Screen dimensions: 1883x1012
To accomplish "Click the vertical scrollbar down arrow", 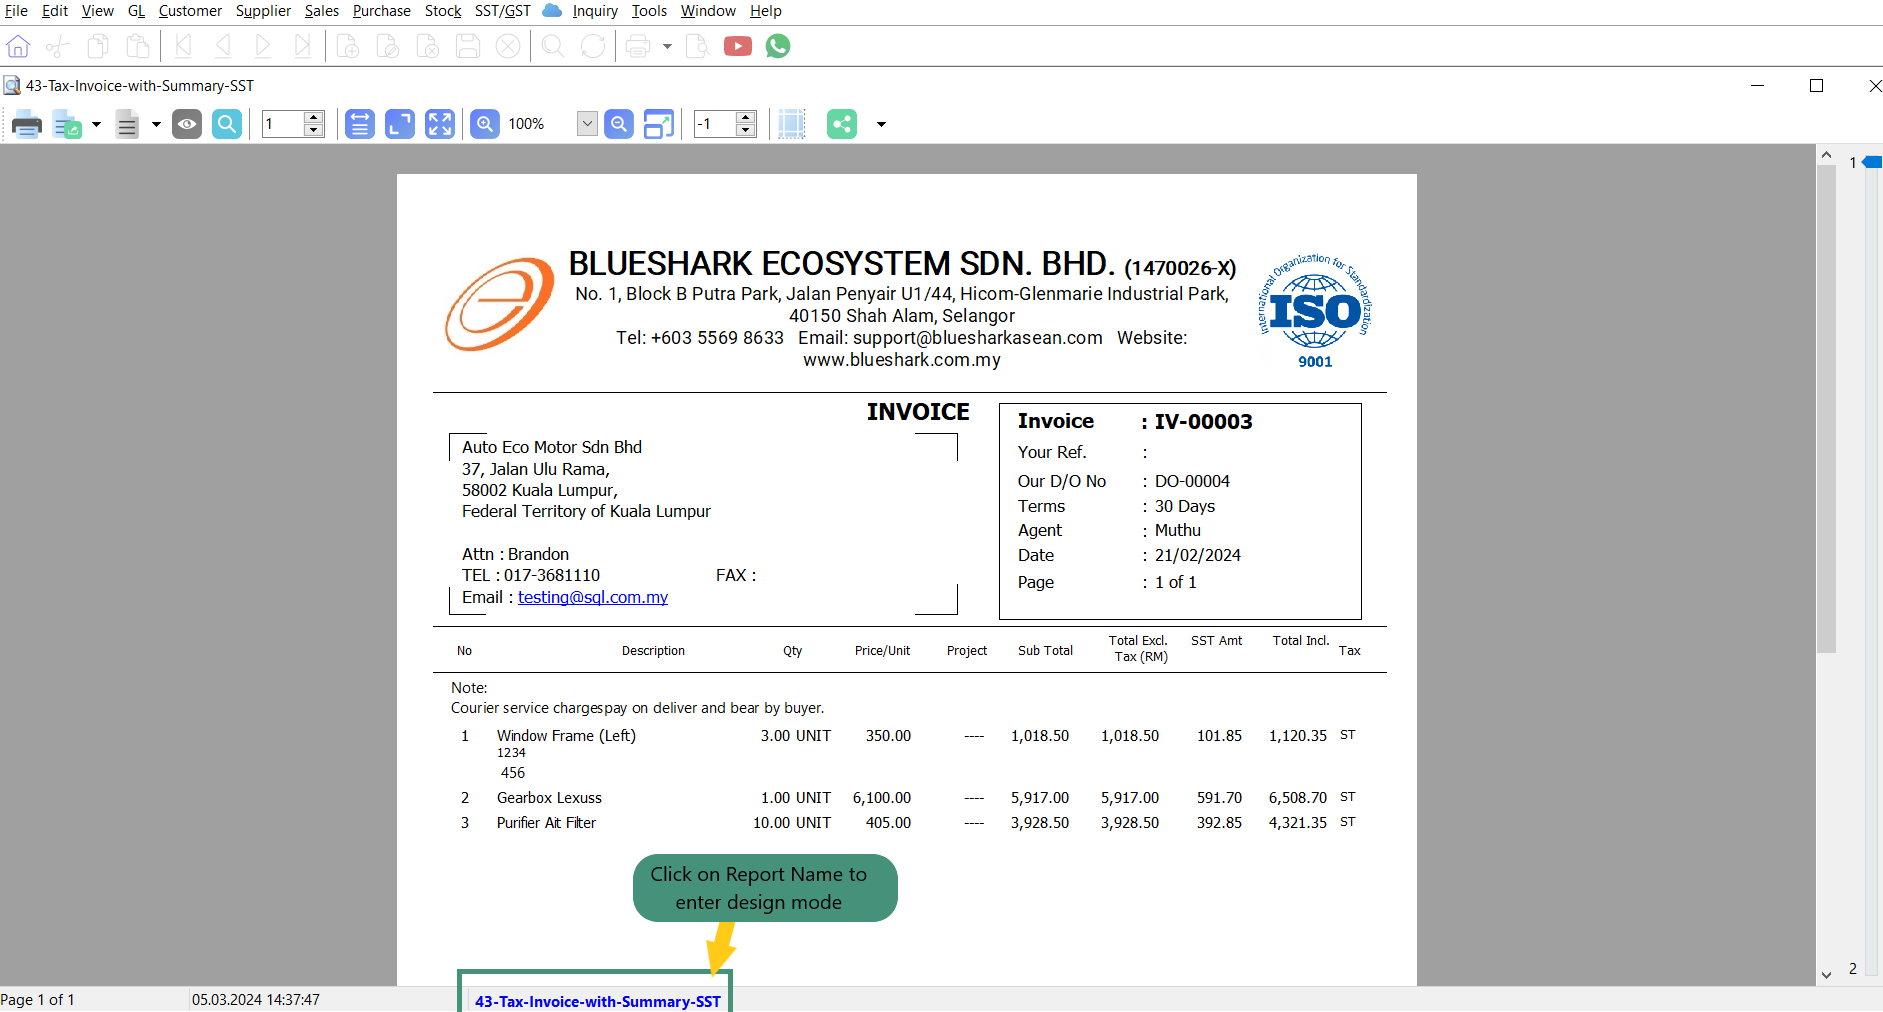I will coord(1826,975).
